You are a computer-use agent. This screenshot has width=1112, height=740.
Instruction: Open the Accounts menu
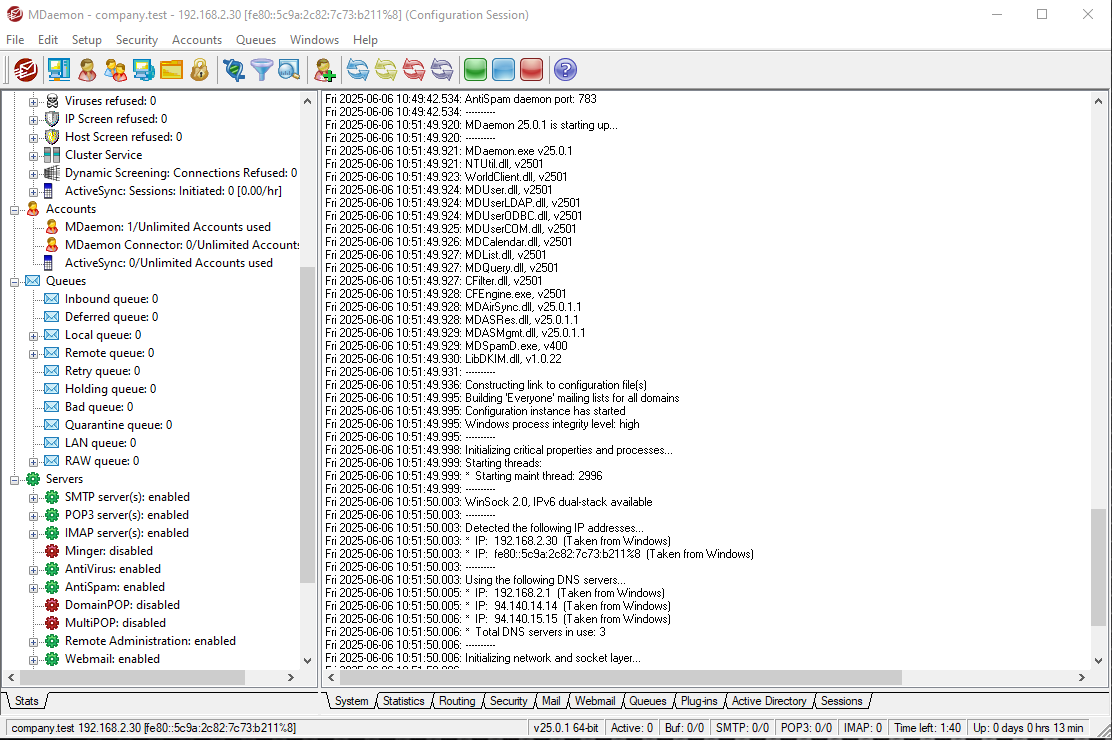coord(196,40)
